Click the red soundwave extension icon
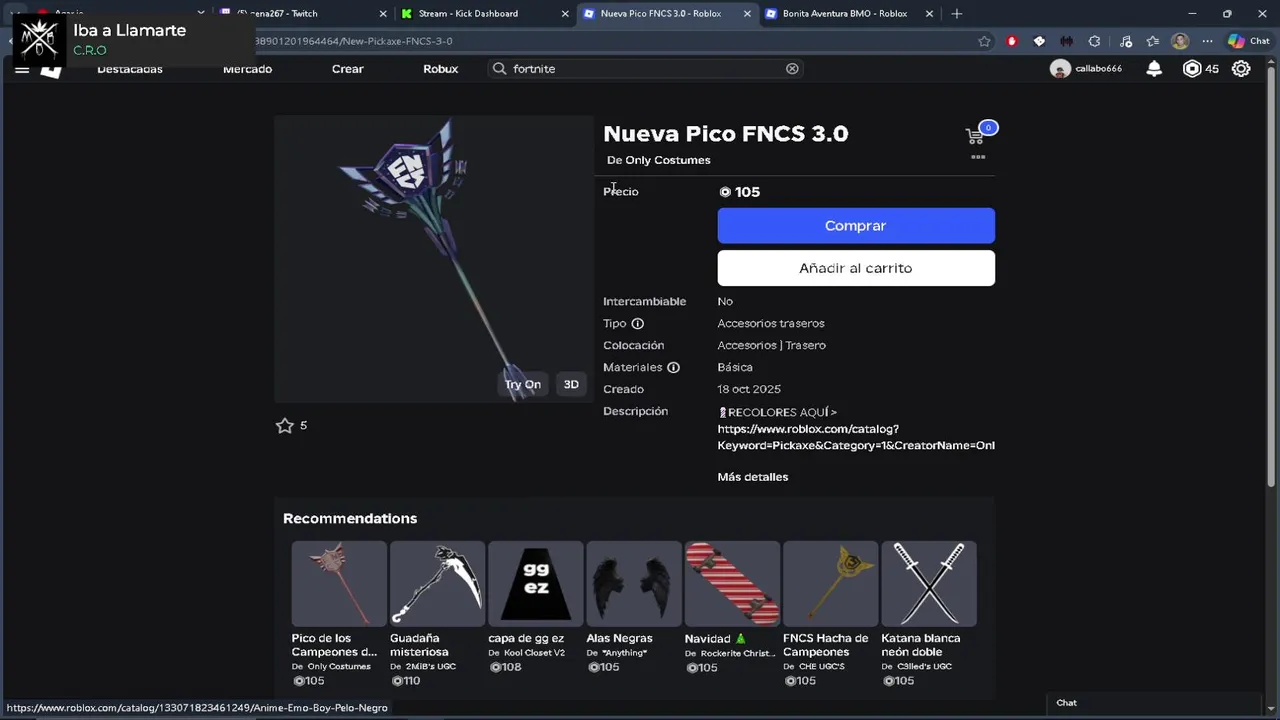Viewport: 1280px width, 720px height. tap(1067, 41)
